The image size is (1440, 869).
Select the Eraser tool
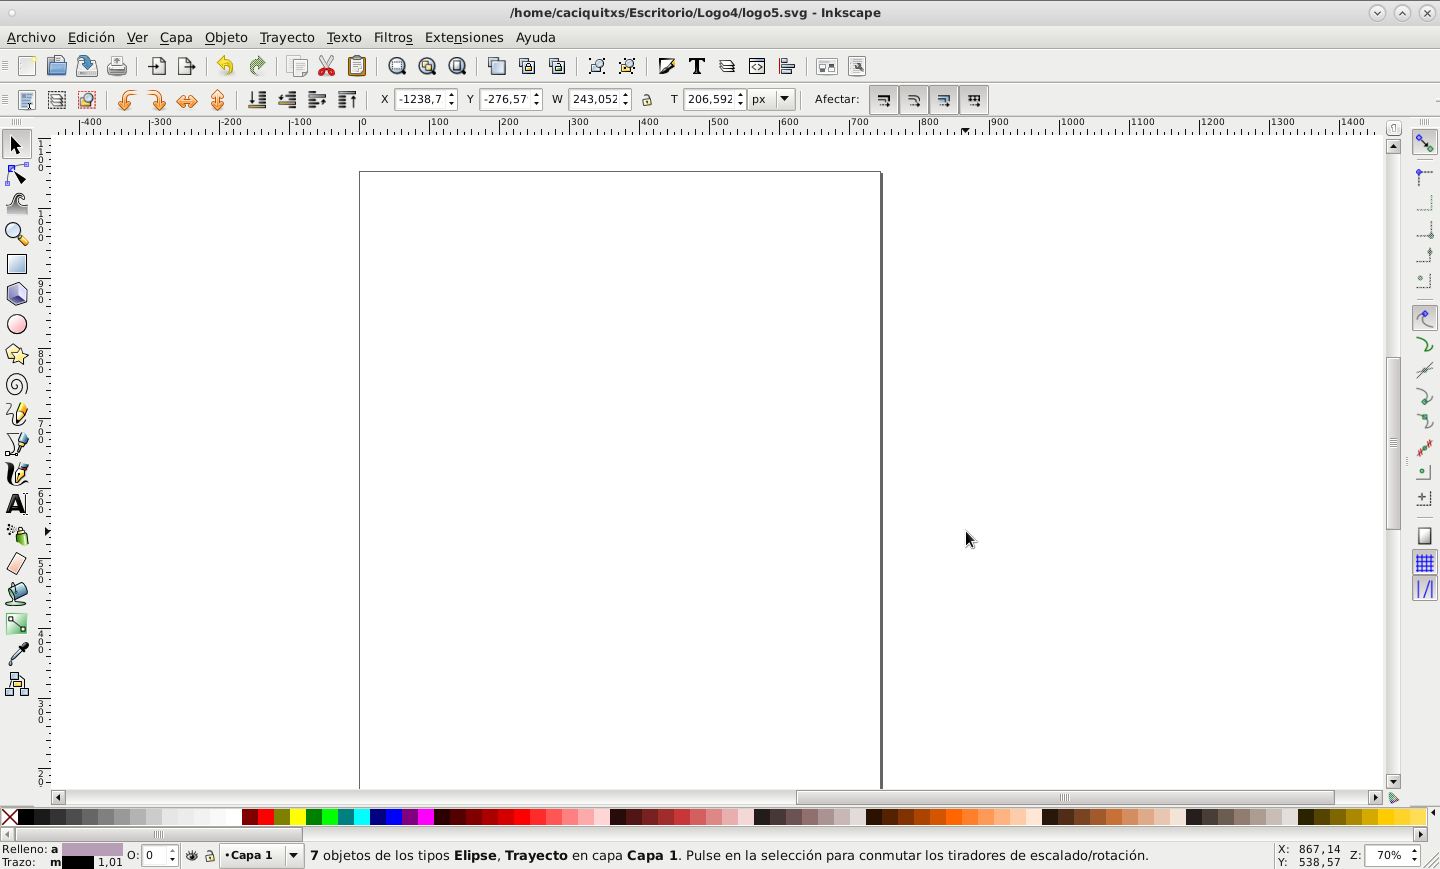[17, 564]
